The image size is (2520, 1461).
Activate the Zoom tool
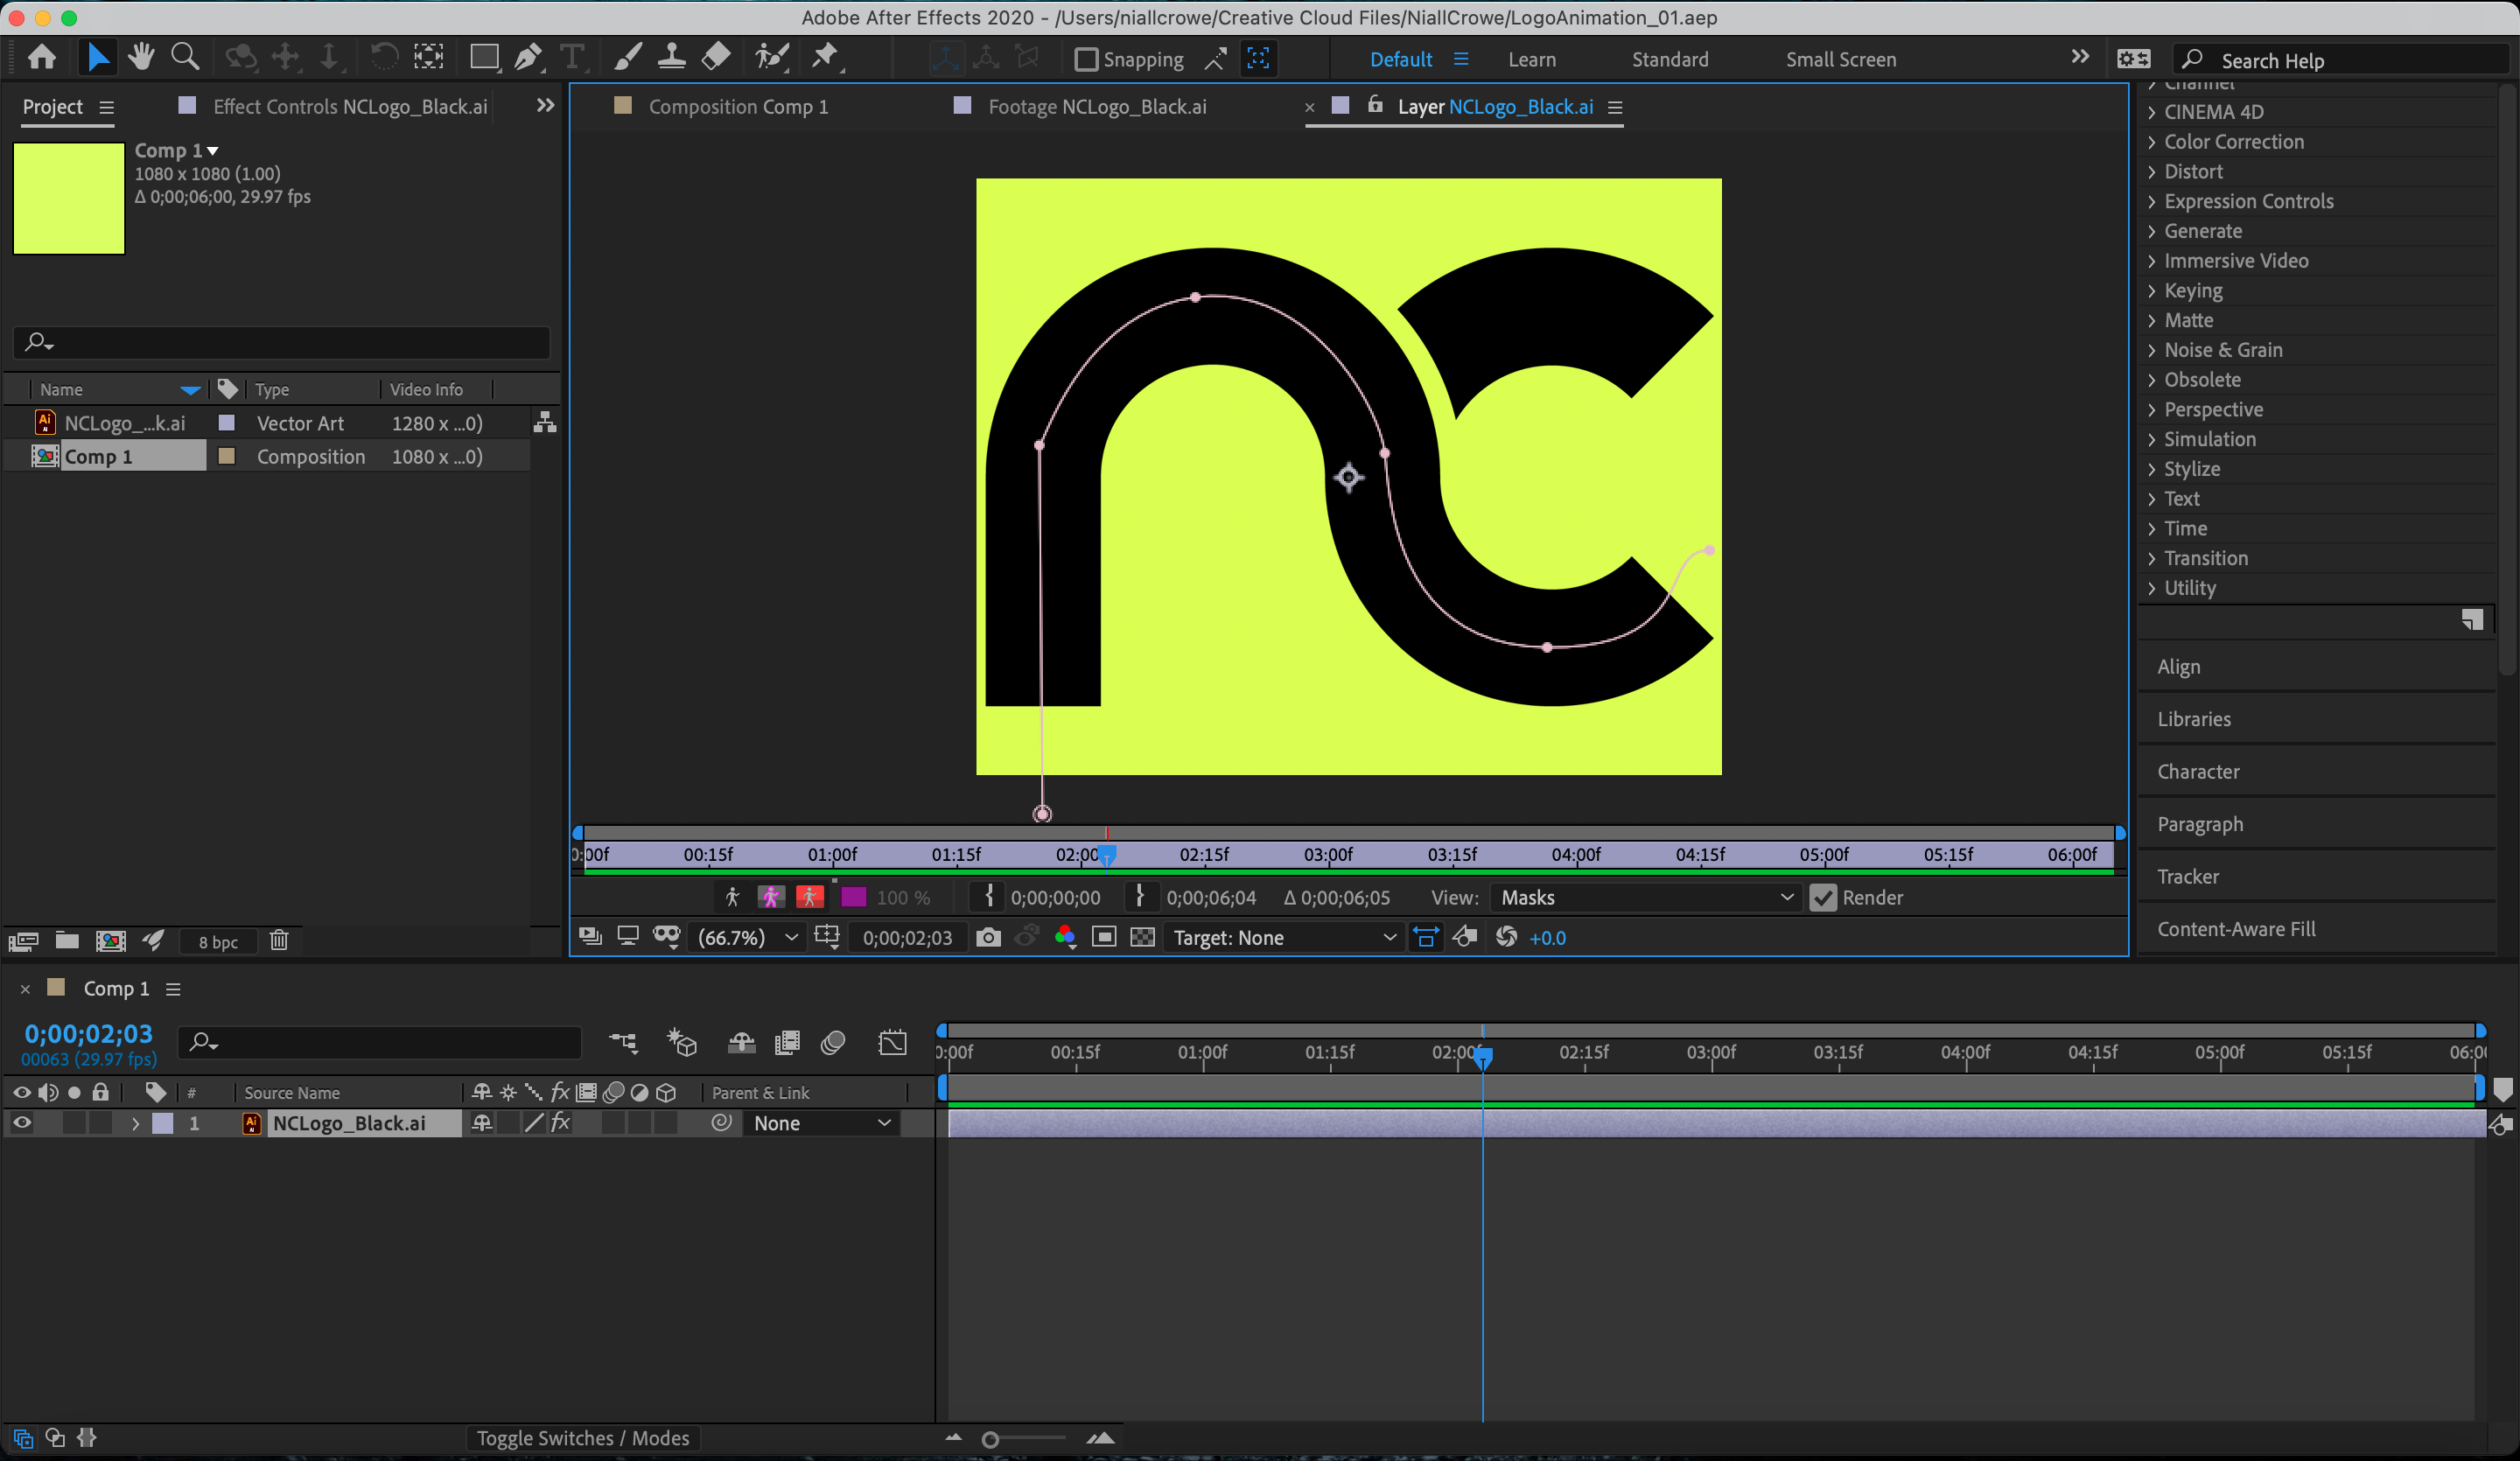(185, 57)
